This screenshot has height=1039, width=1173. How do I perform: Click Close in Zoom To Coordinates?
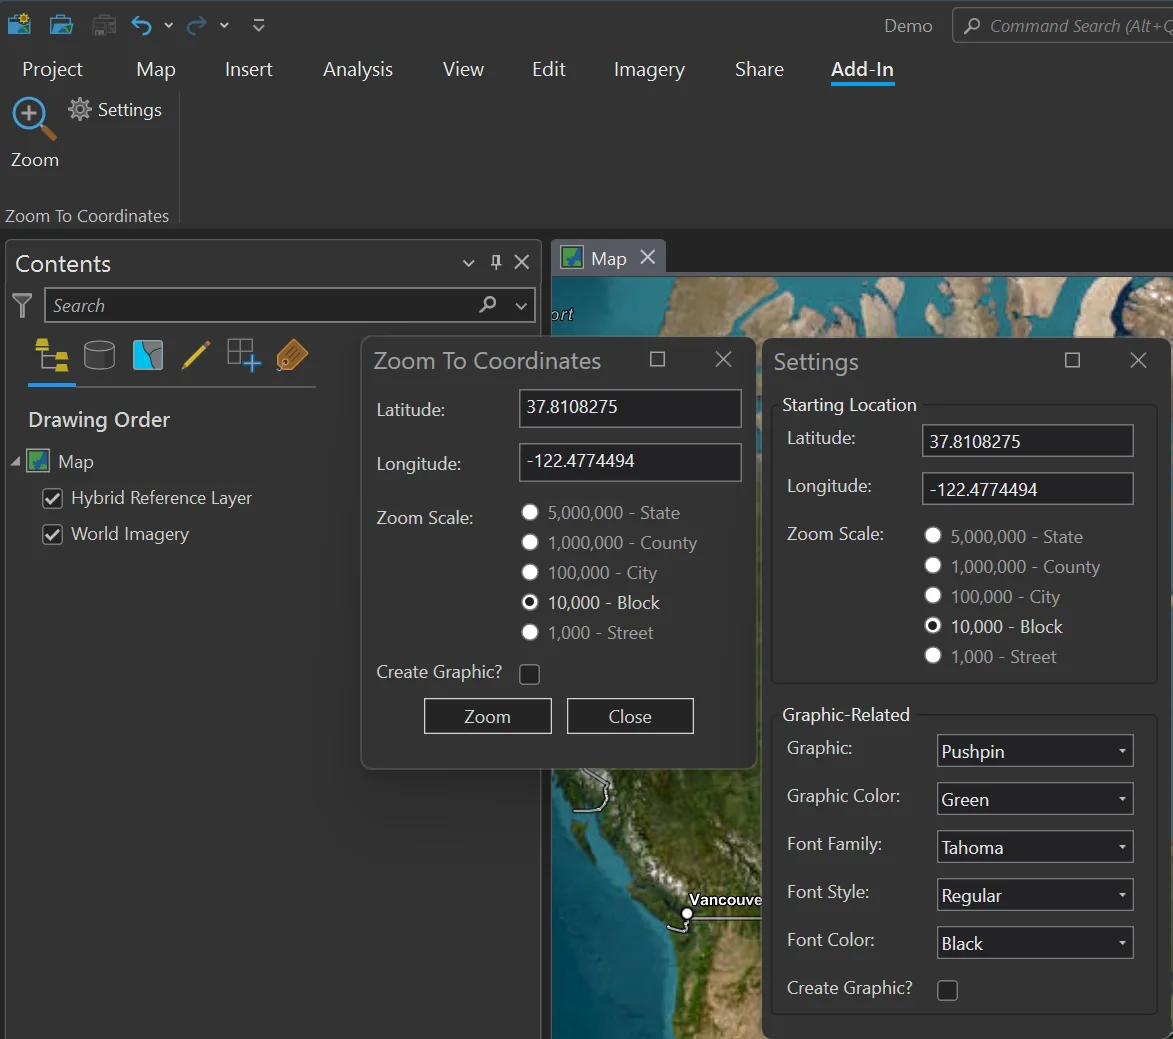pyautogui.click(x=629, y=715)
